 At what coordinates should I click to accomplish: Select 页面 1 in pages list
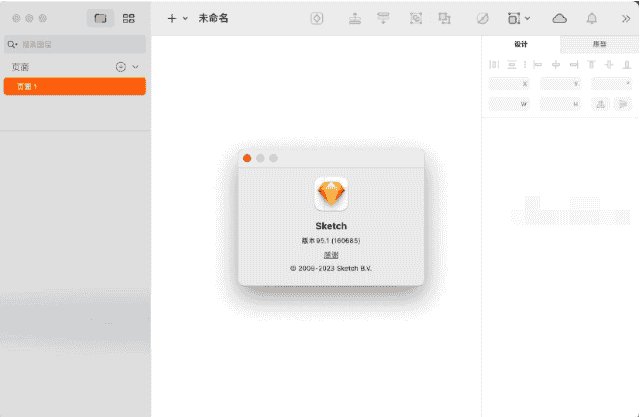click(x=75, y=87)
